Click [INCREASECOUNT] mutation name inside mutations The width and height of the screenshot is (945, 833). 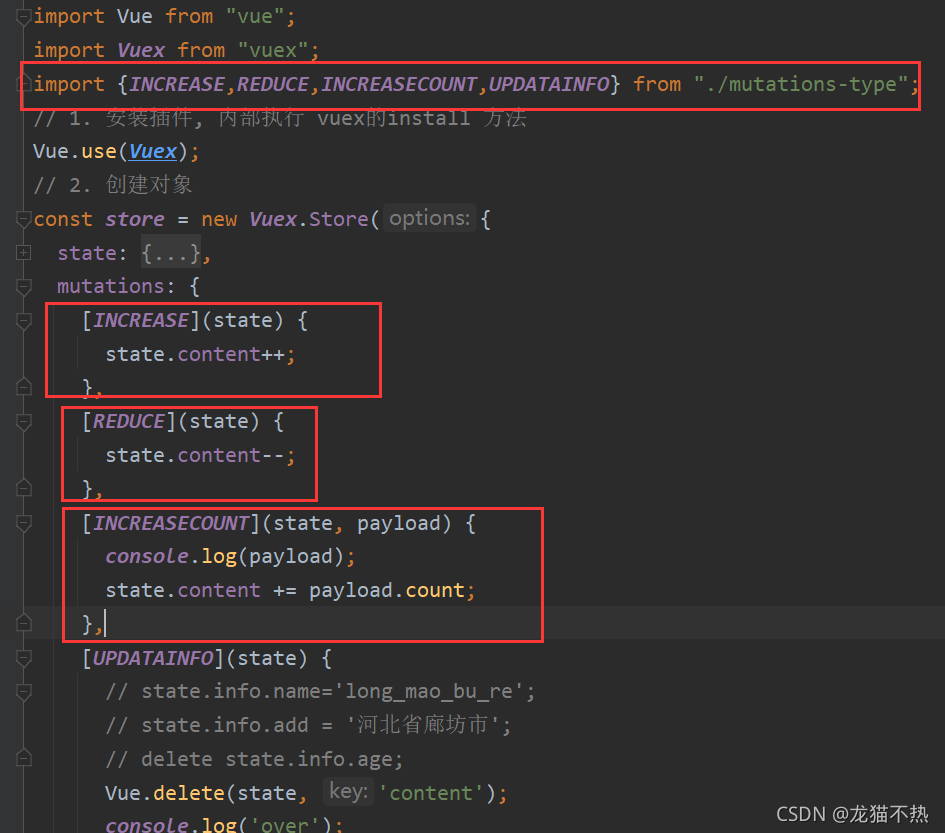pos(171,523)
